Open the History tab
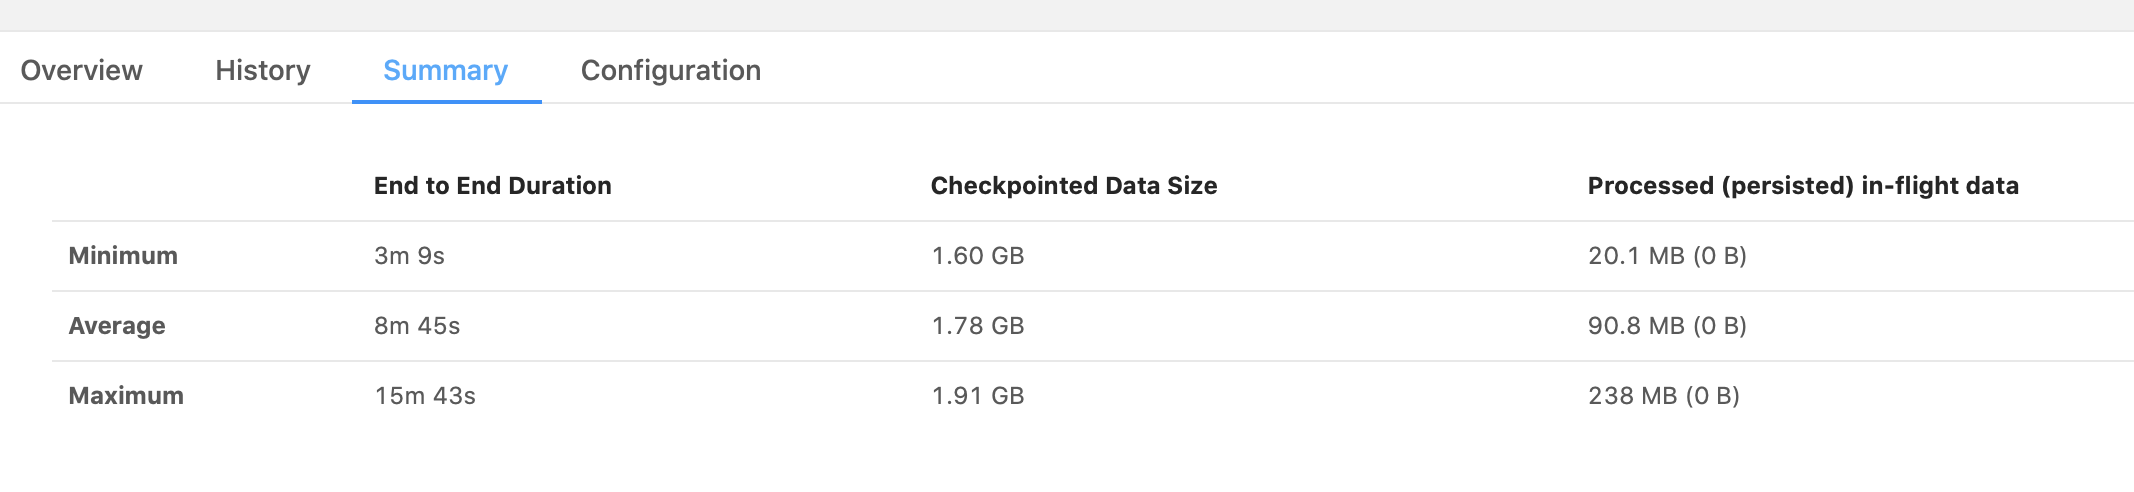 pos(262,70)
